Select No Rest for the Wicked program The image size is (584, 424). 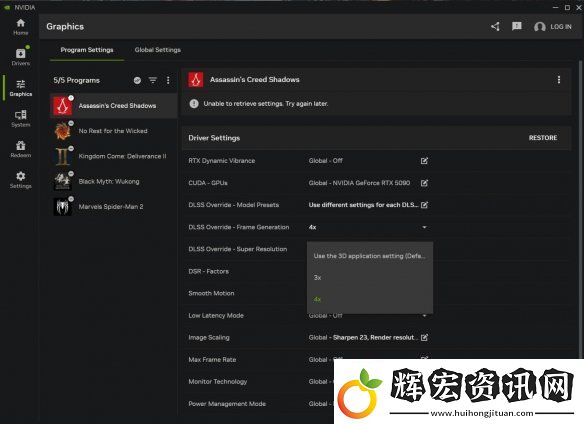pyautogui.click(x=114, y=131)
